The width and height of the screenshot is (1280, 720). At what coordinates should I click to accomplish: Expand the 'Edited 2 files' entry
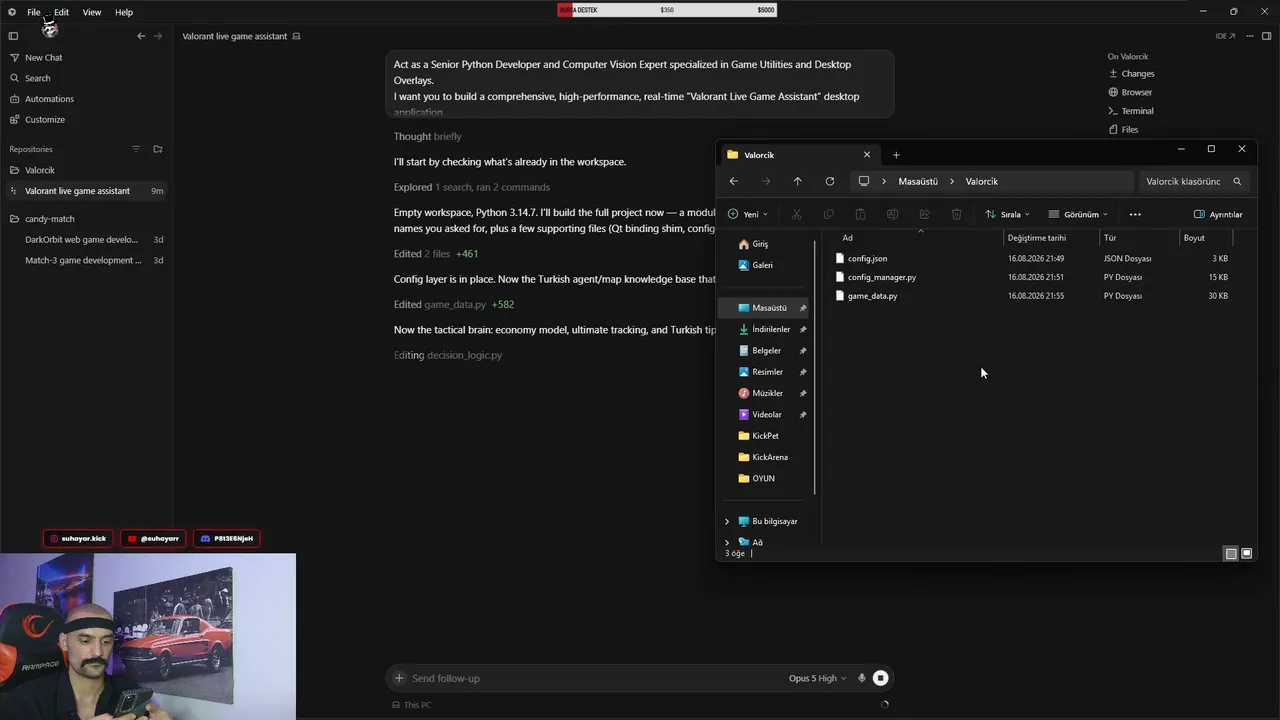tap(436, 254)
